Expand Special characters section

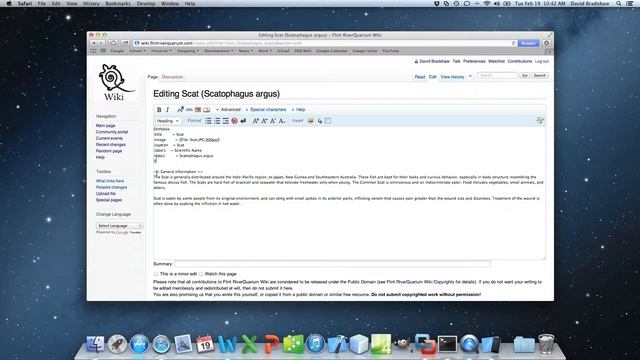tap(266, 110)
